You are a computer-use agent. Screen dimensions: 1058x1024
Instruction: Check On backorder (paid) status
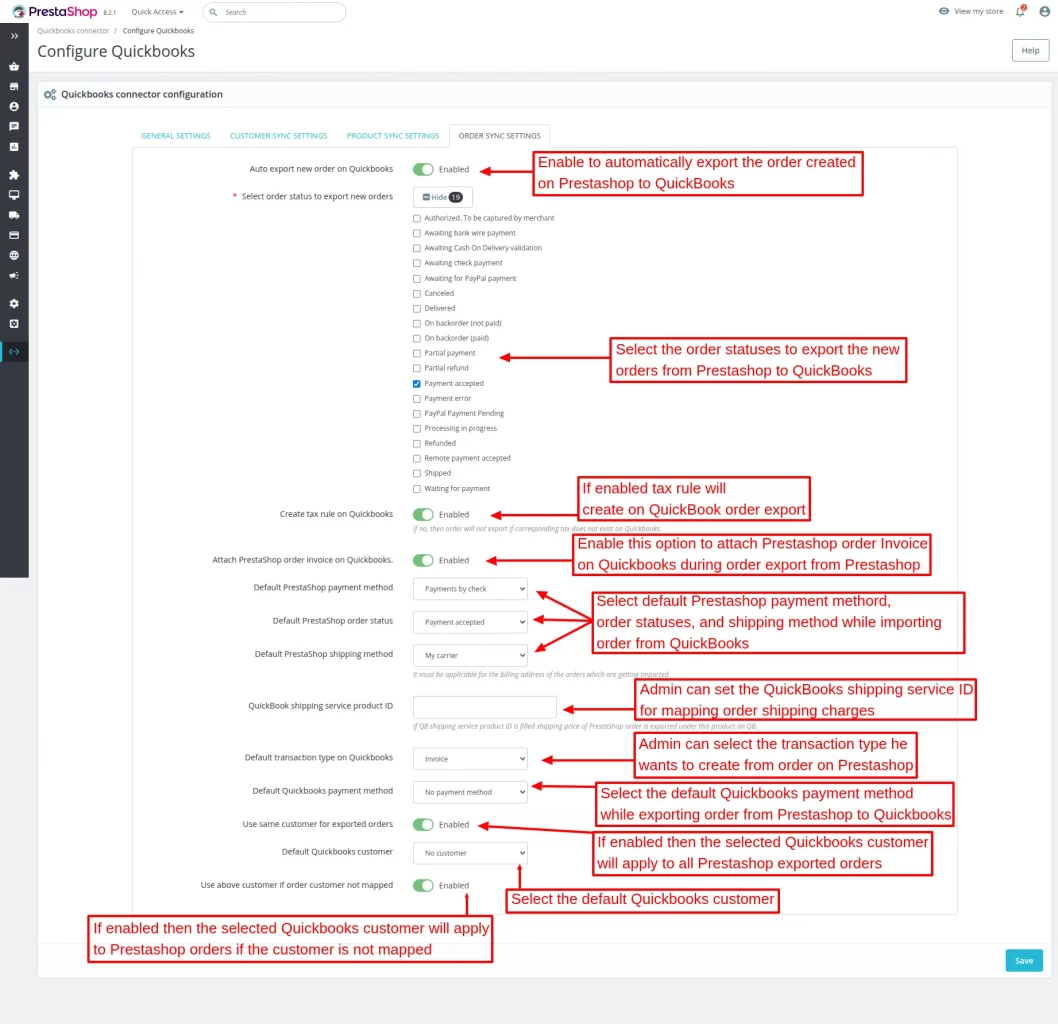pos(416,339)
